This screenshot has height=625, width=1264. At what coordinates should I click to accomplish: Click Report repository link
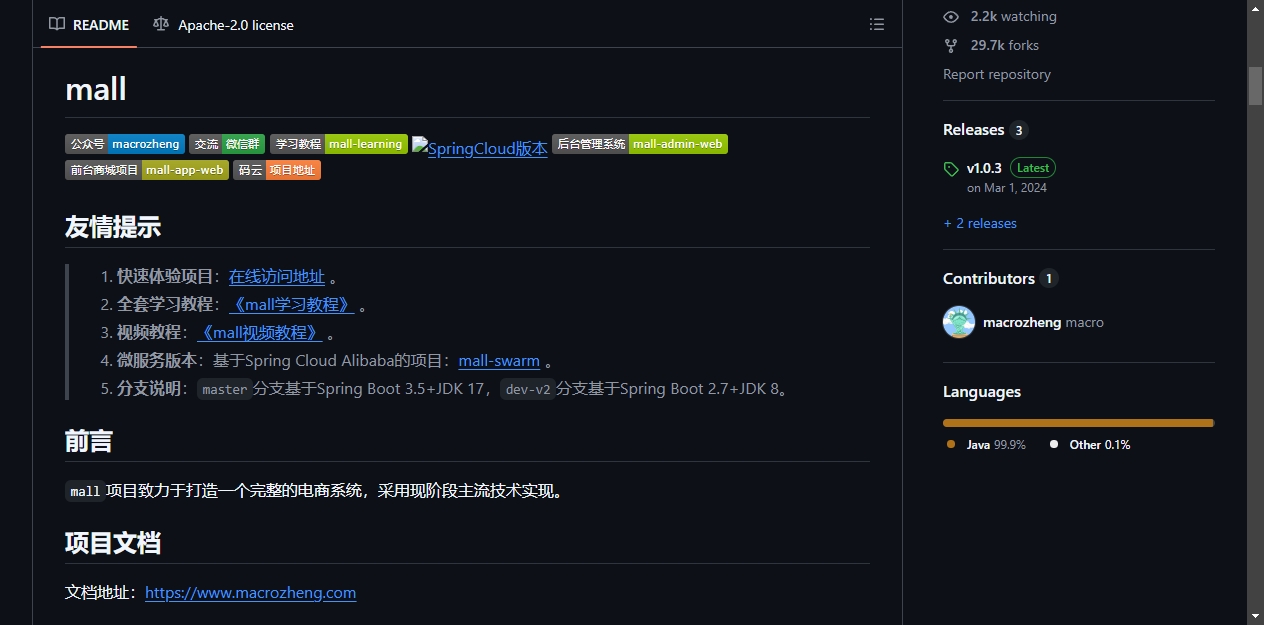click(x=997, y=74)
